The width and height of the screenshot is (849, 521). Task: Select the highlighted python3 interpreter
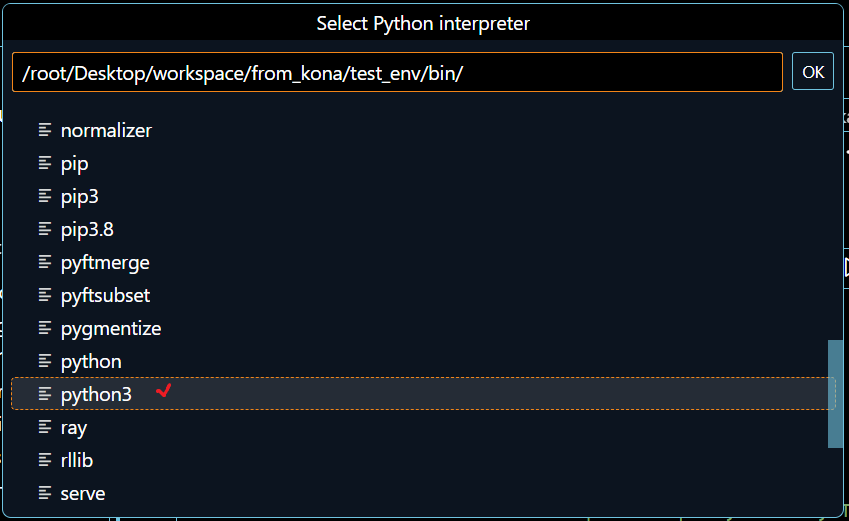click(x=423, y=394)
